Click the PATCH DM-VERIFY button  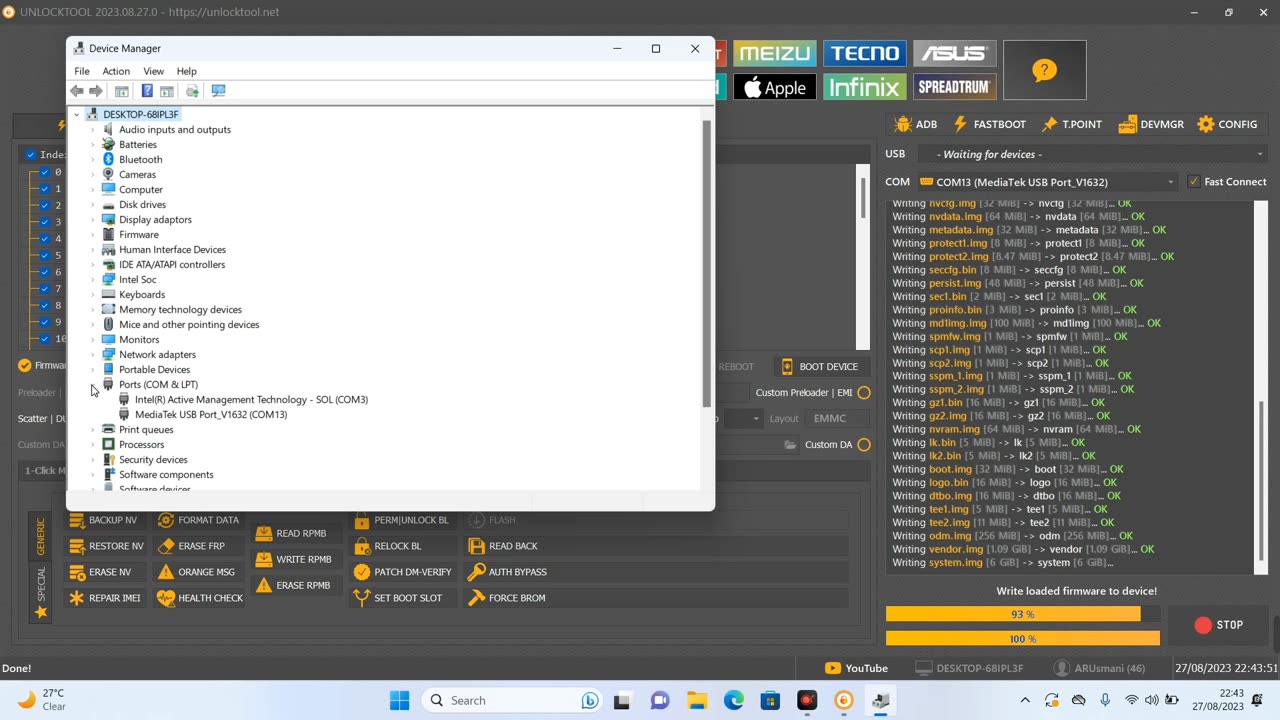click(403, 572)
